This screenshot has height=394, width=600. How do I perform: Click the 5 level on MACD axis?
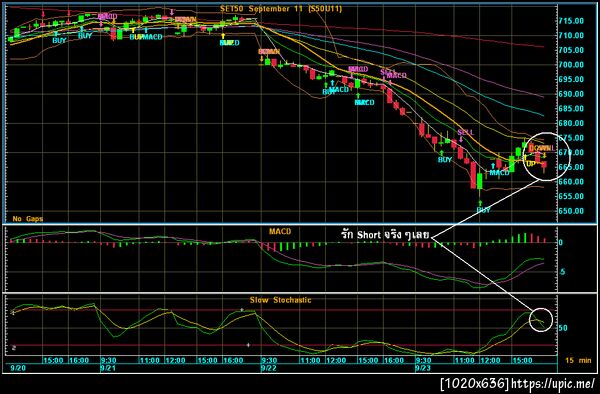pyautogui.click(x=563, y=272)
